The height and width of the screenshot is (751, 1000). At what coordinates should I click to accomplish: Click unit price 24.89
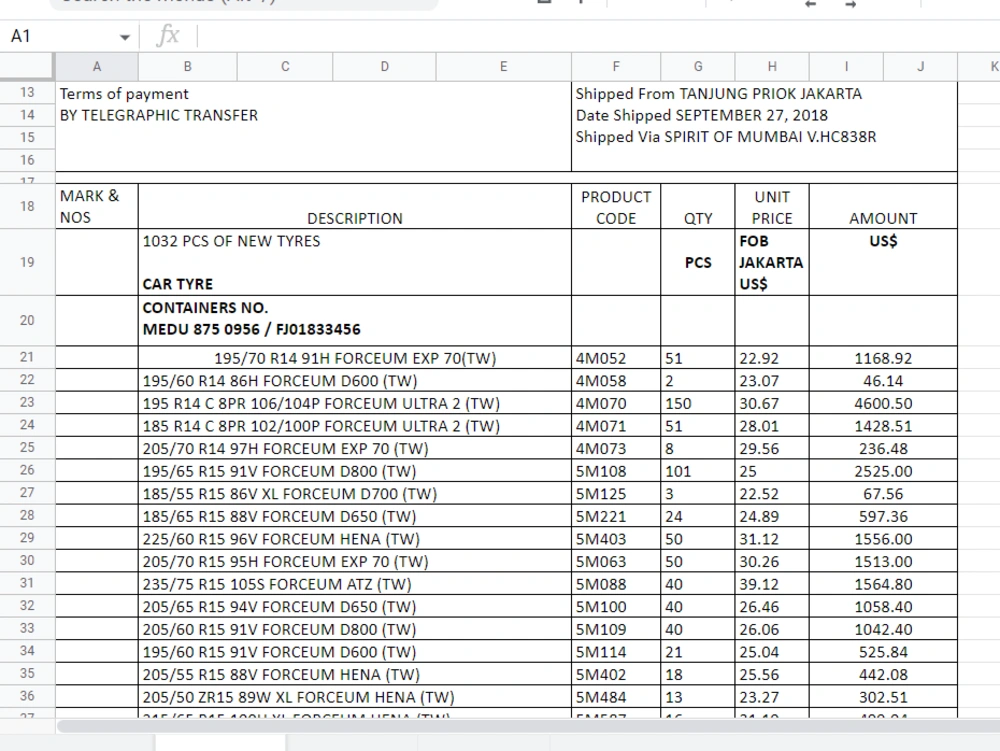click(x=772, y=516)
